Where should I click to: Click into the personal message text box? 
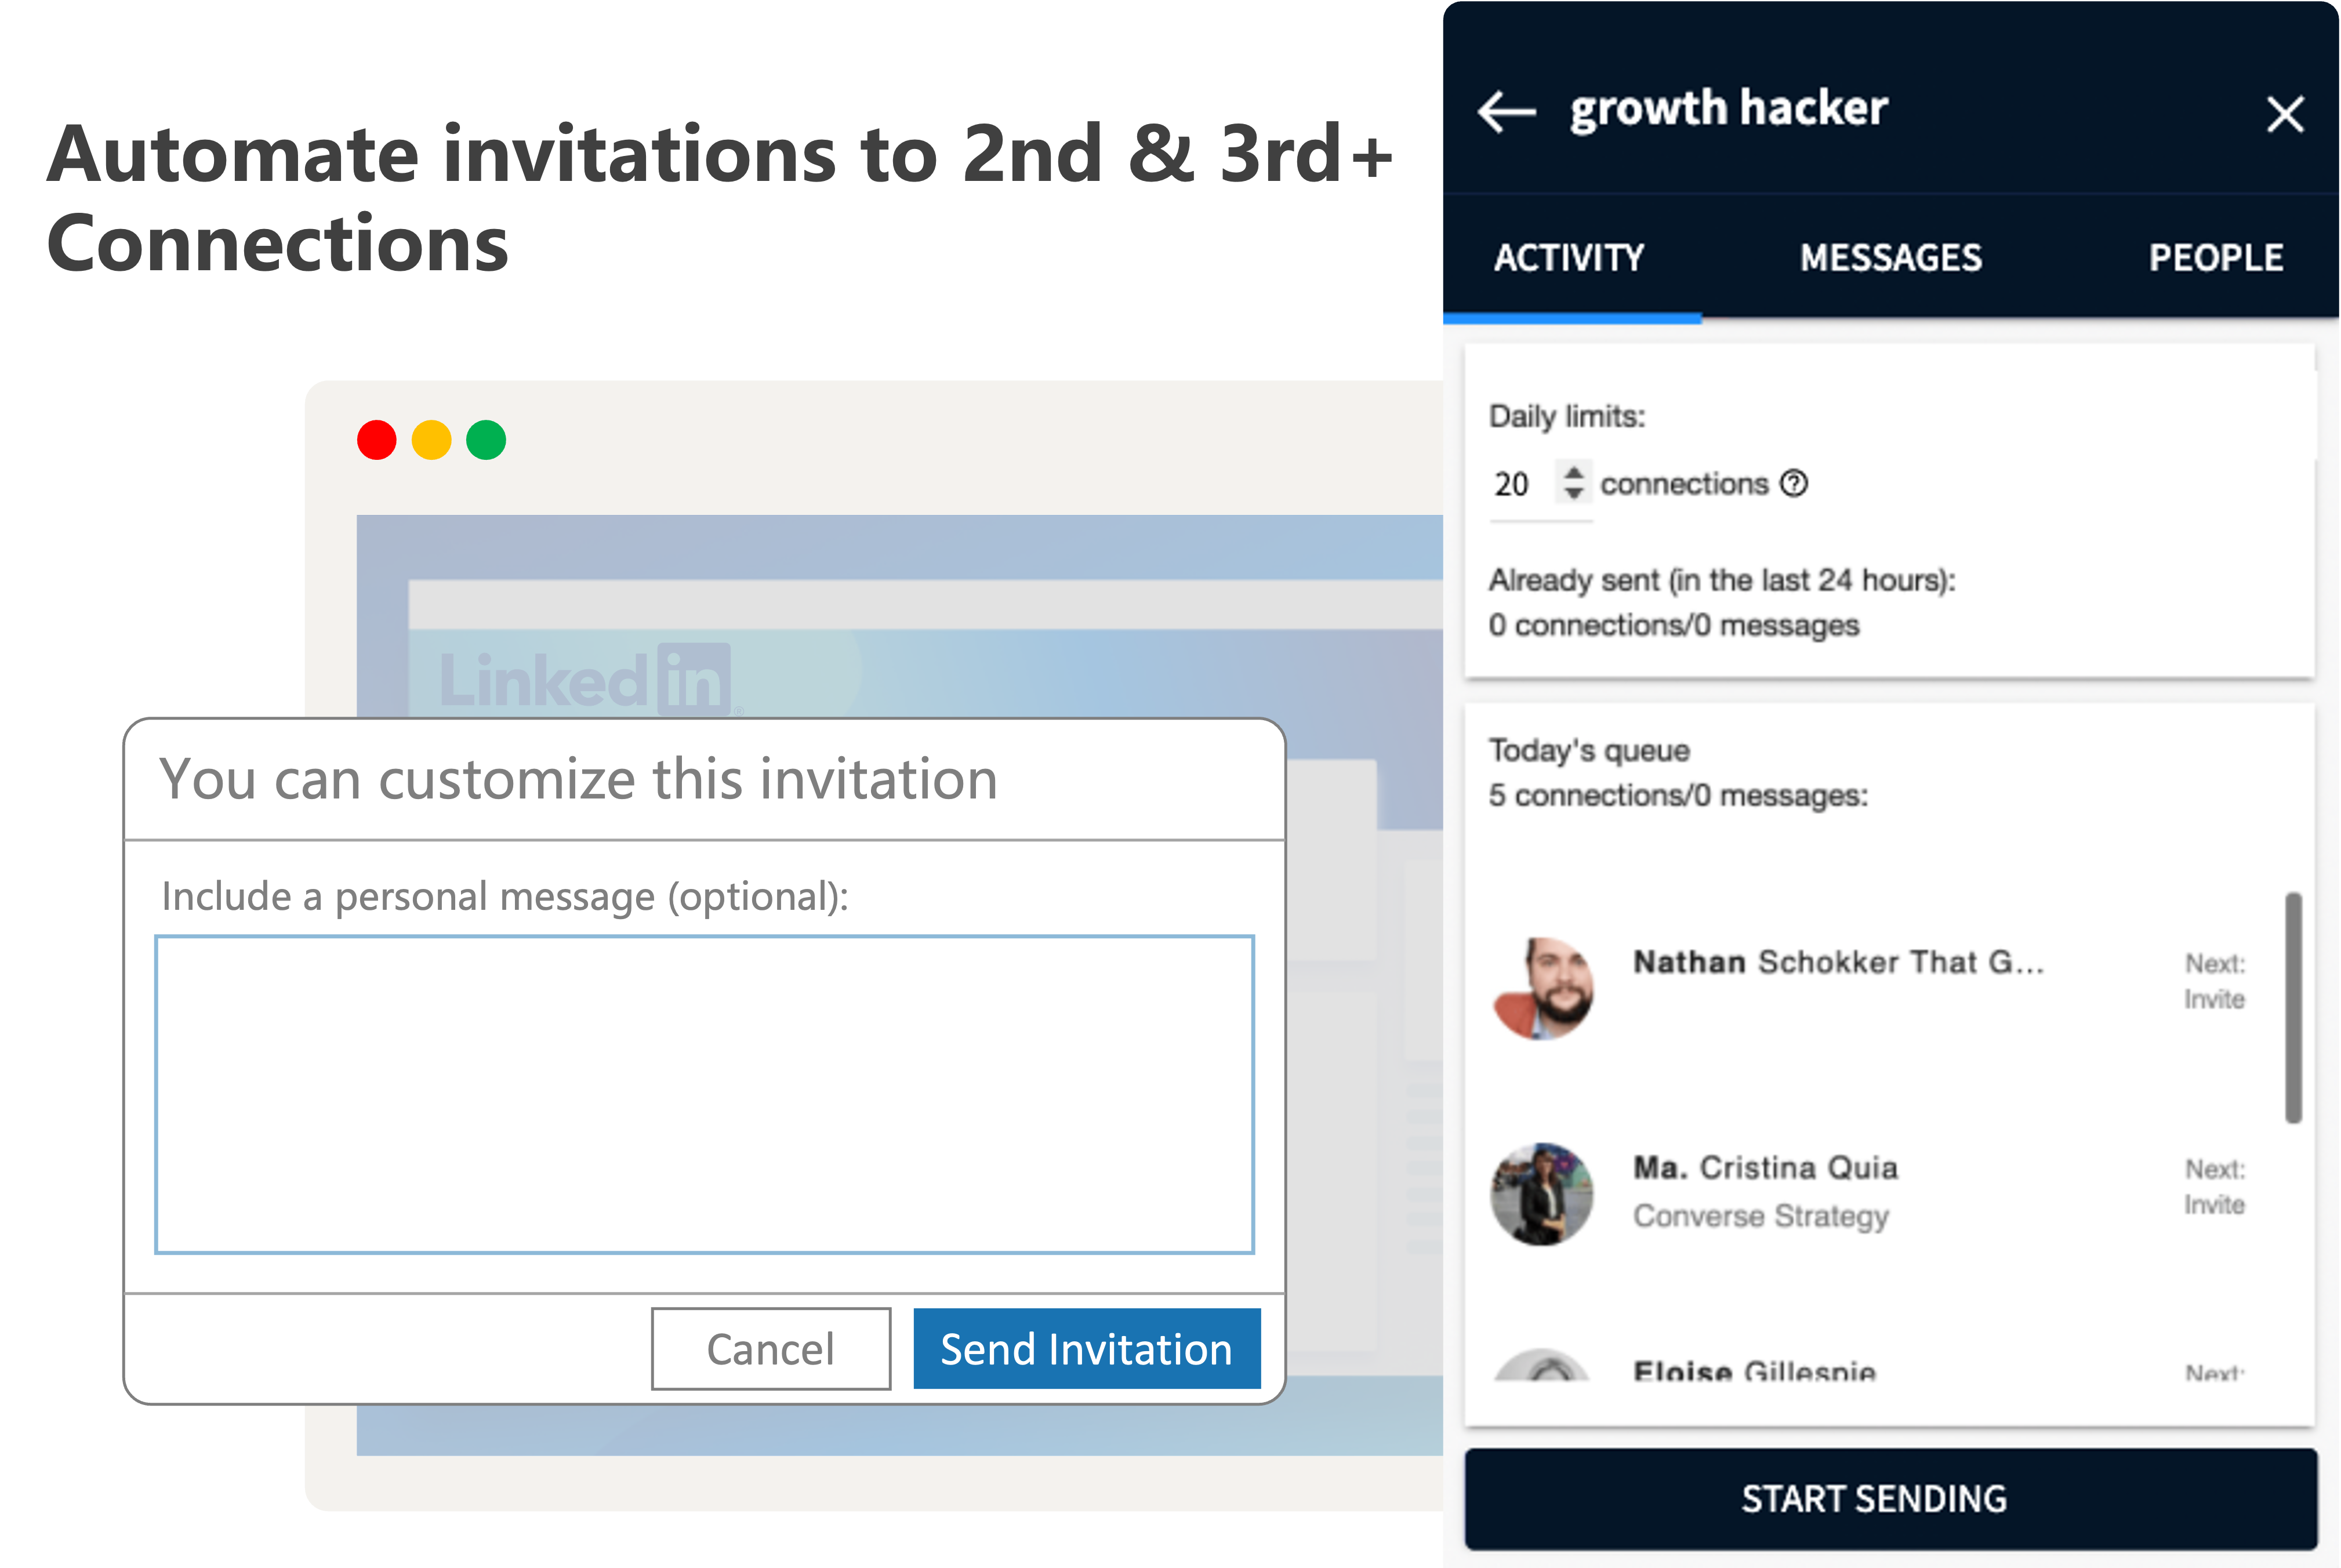pos(704,1094)
